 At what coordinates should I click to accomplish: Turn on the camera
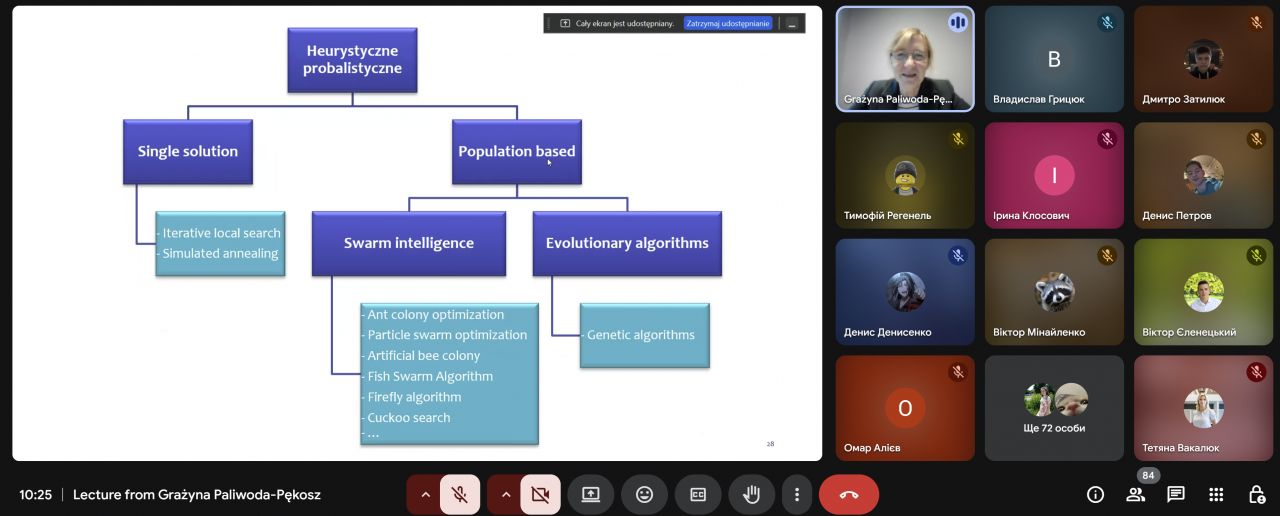(541, 494)
